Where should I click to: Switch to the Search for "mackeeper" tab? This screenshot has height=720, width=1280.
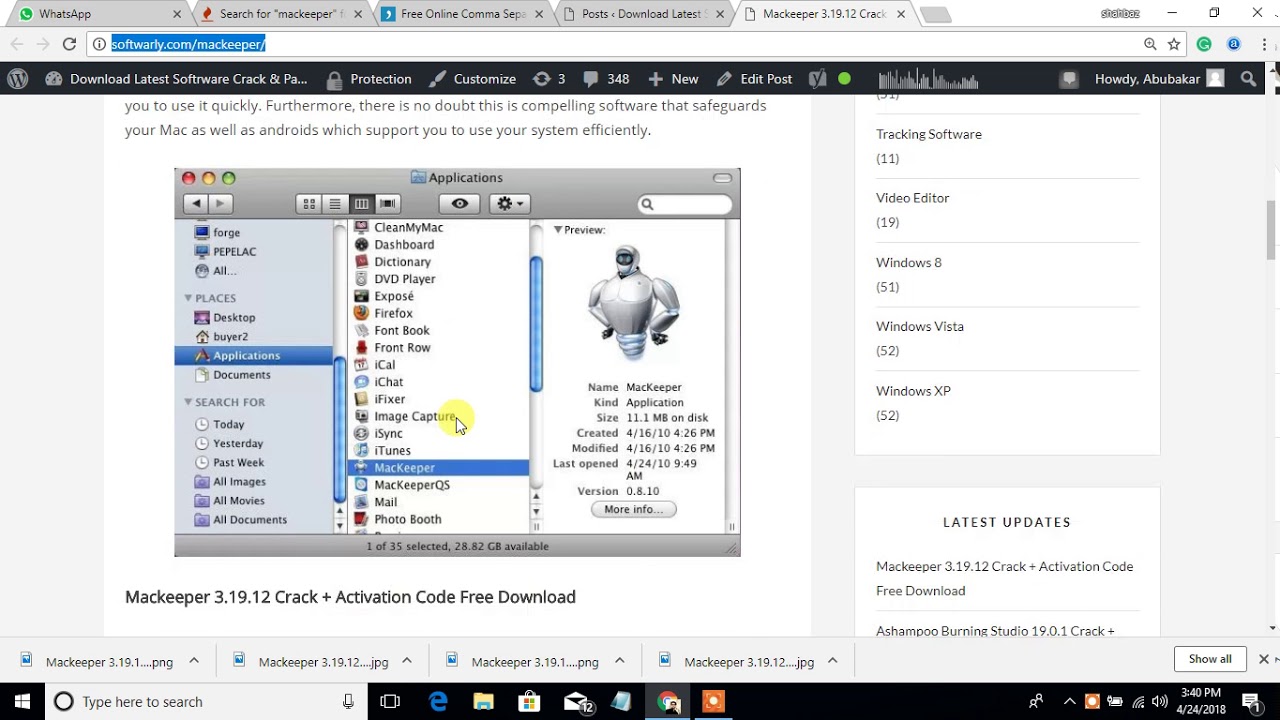[280, 14]
